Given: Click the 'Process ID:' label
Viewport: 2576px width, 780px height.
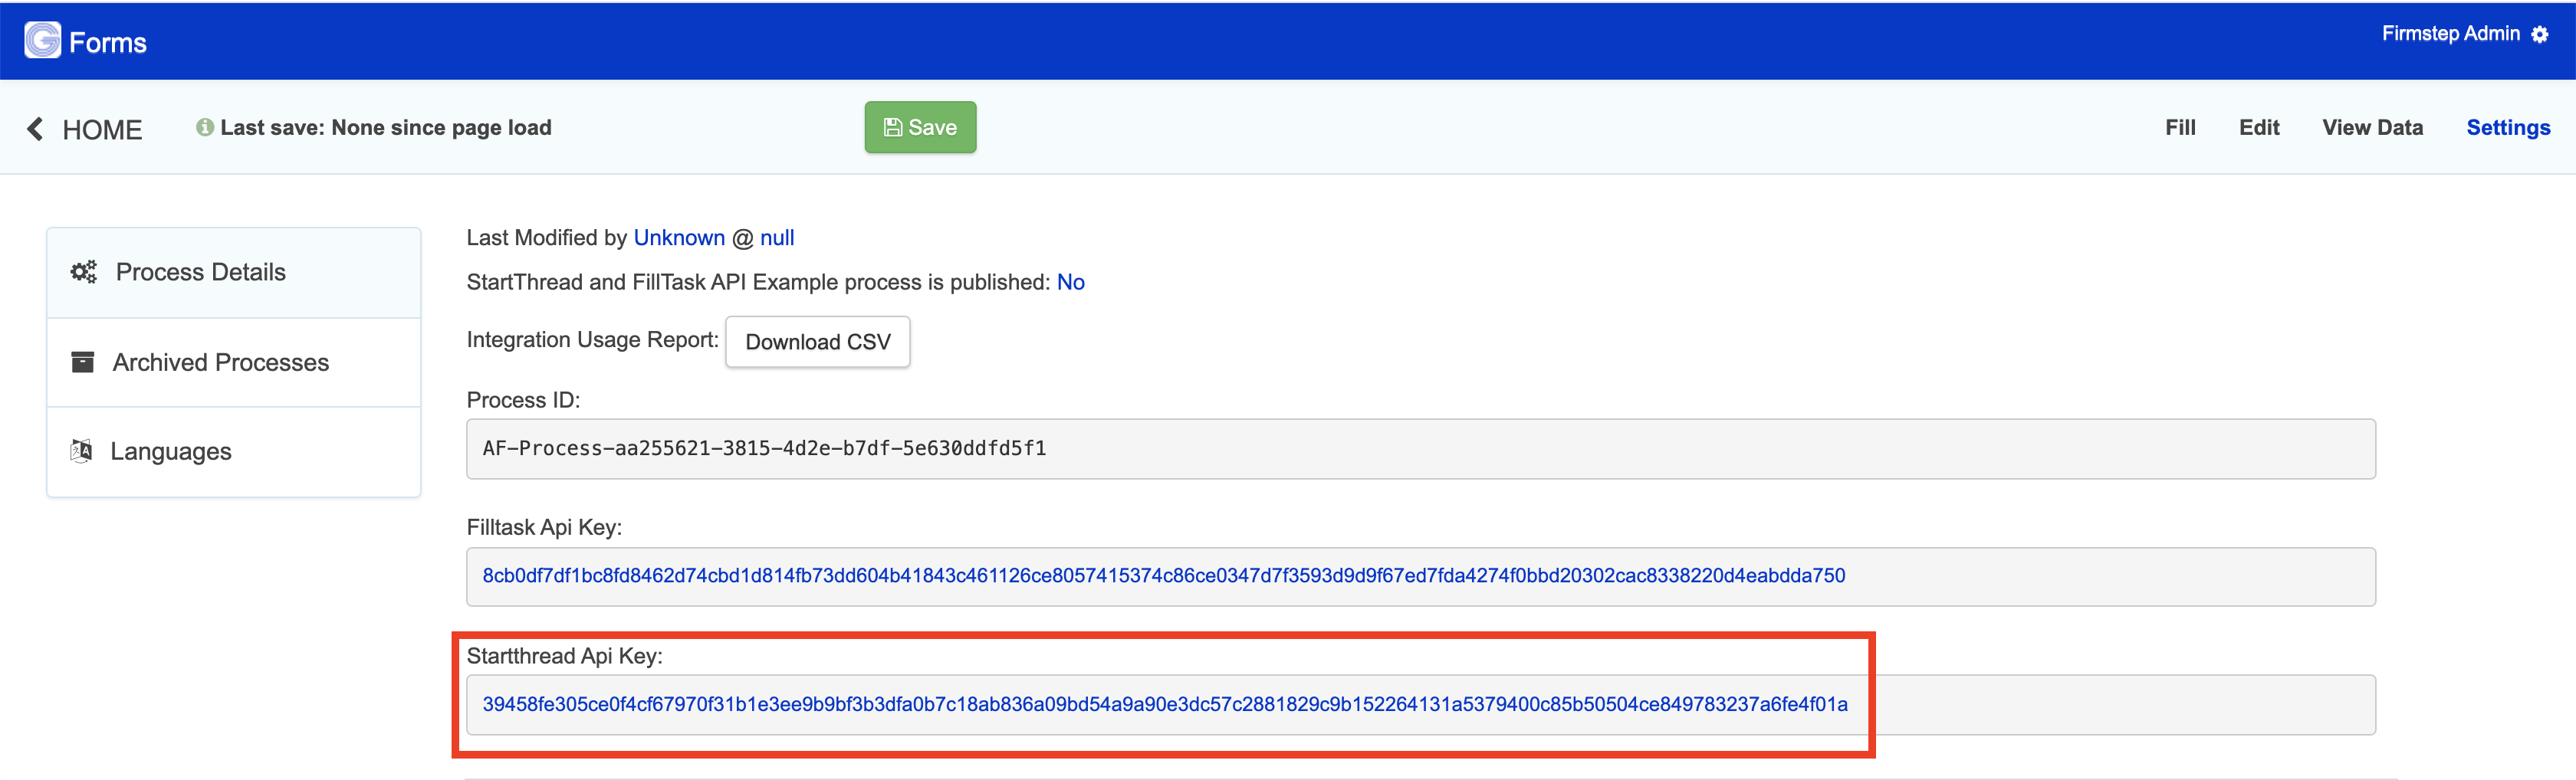Looking at the screenshot, I should tap(523, 400).
